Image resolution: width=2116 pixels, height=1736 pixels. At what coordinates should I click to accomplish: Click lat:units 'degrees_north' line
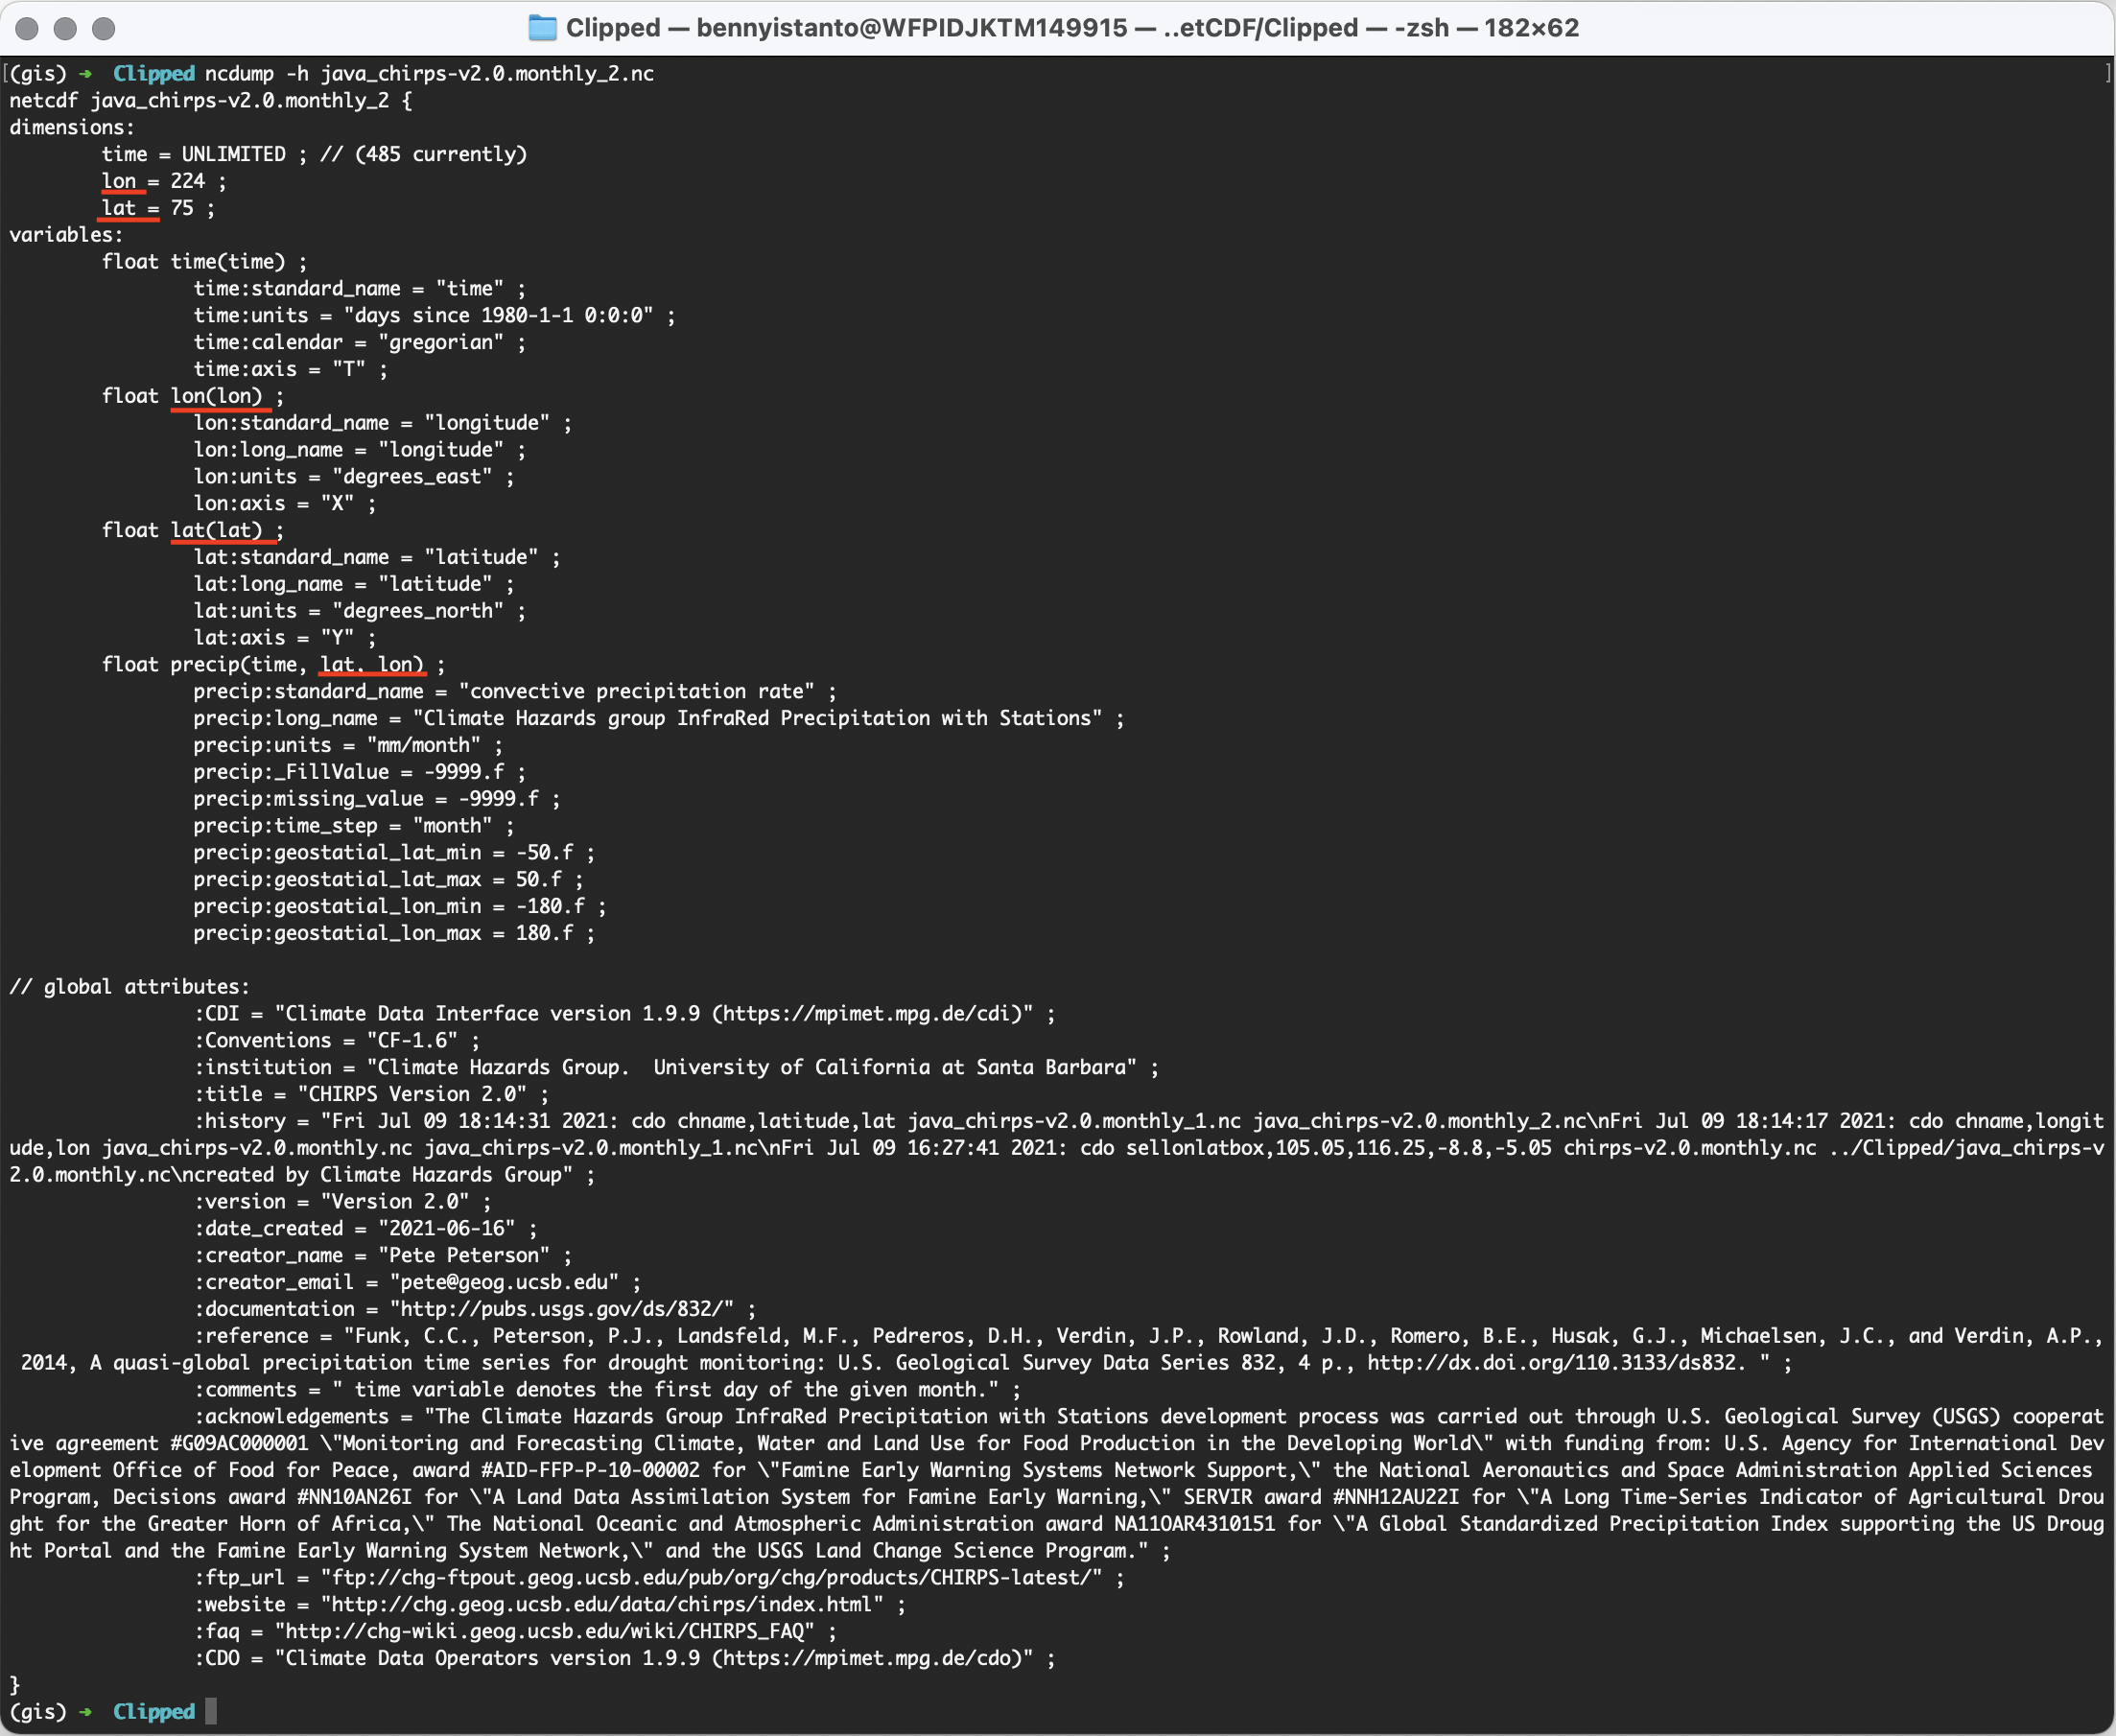[x=360, y=611]
